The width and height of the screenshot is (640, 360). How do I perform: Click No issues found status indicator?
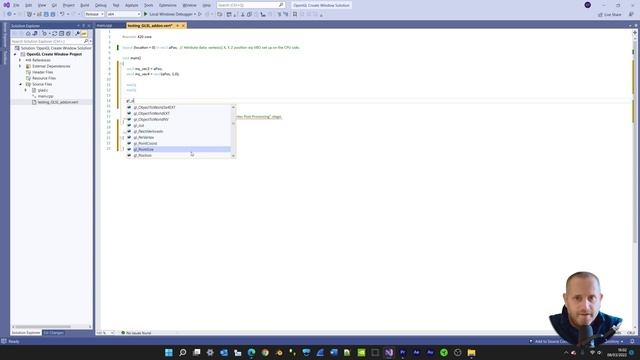click(x=136, y=333)
